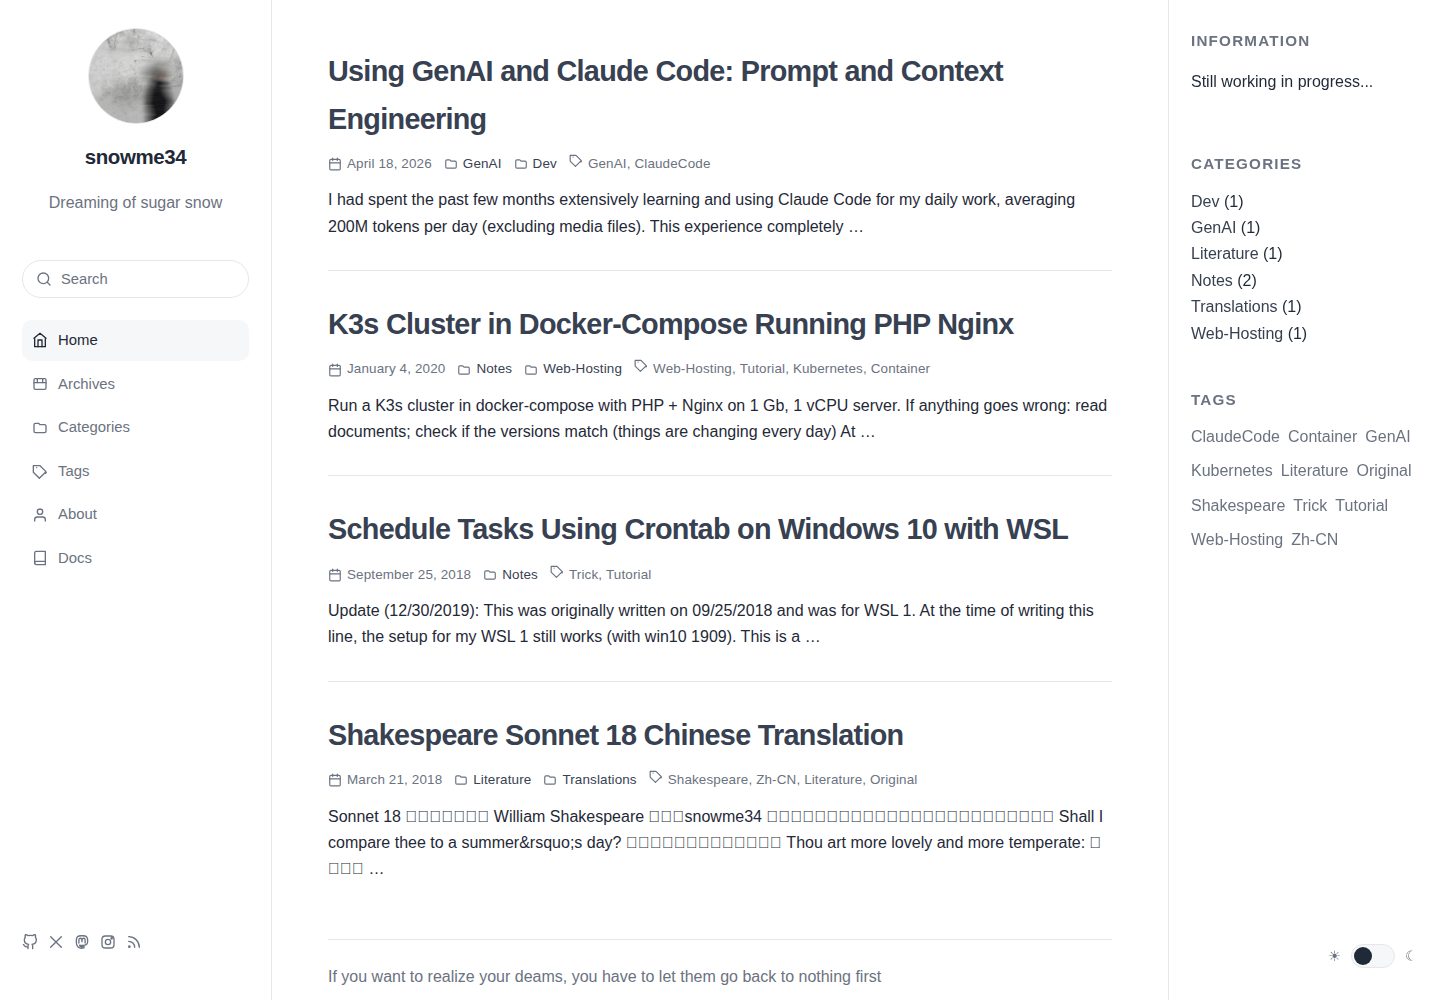Open the Instagram social icon
This screenshot has height=1000, width=1440.
pyautogui.click(x=108, y=942)
